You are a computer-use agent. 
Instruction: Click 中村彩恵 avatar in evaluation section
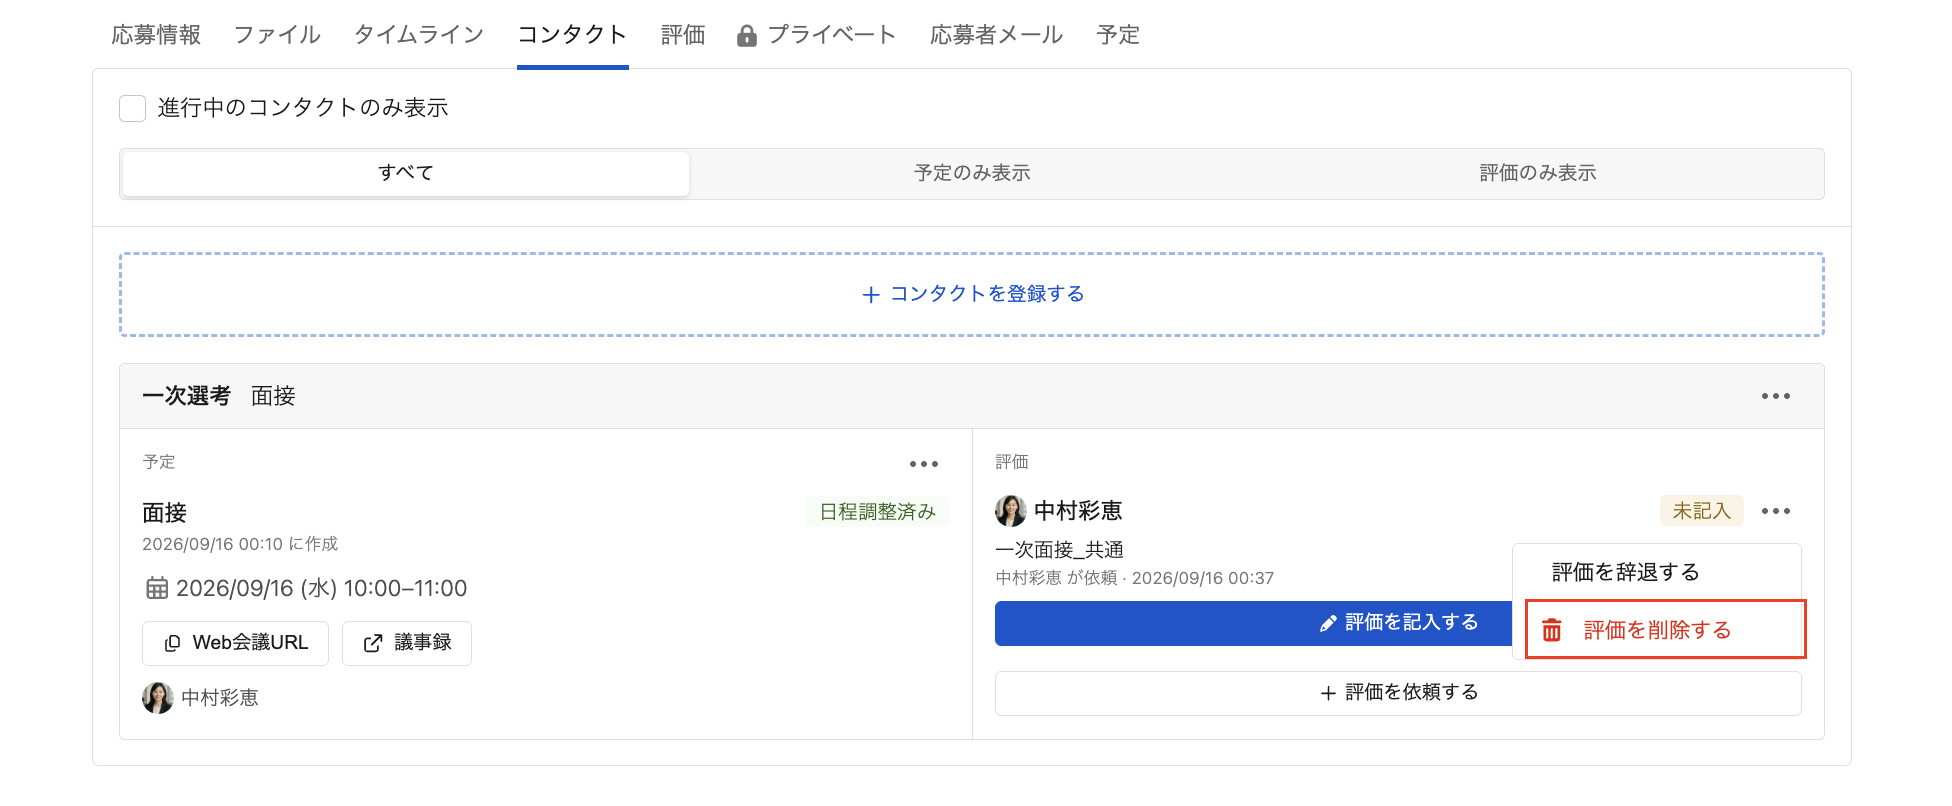pyautogui.click(x=1011, y=511)
